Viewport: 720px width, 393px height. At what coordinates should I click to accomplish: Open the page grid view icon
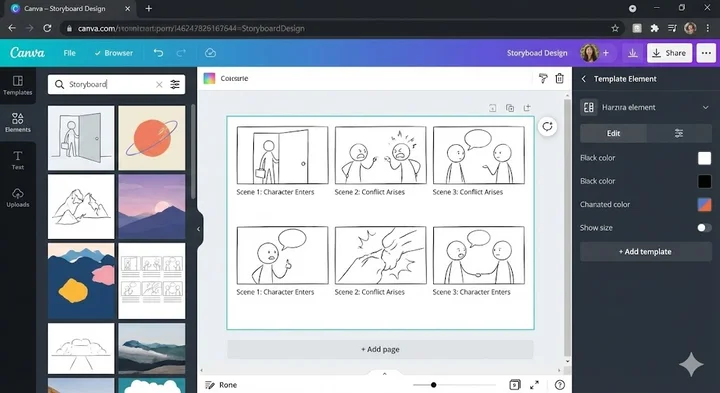515,385
